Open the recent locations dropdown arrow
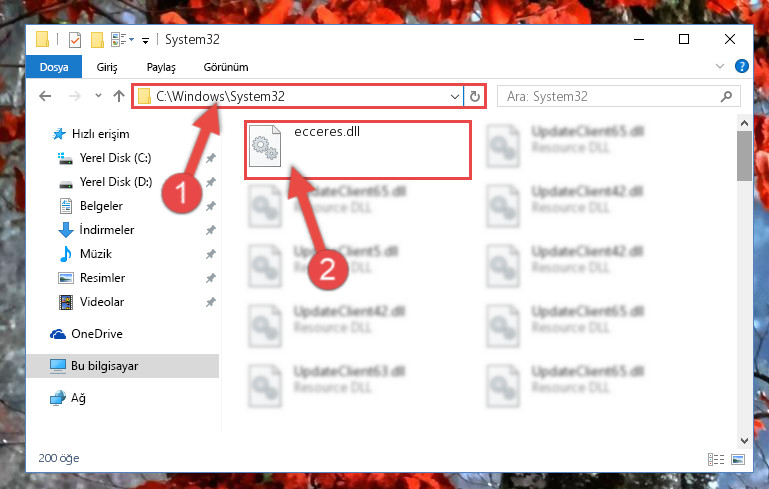 click(98, 96)
